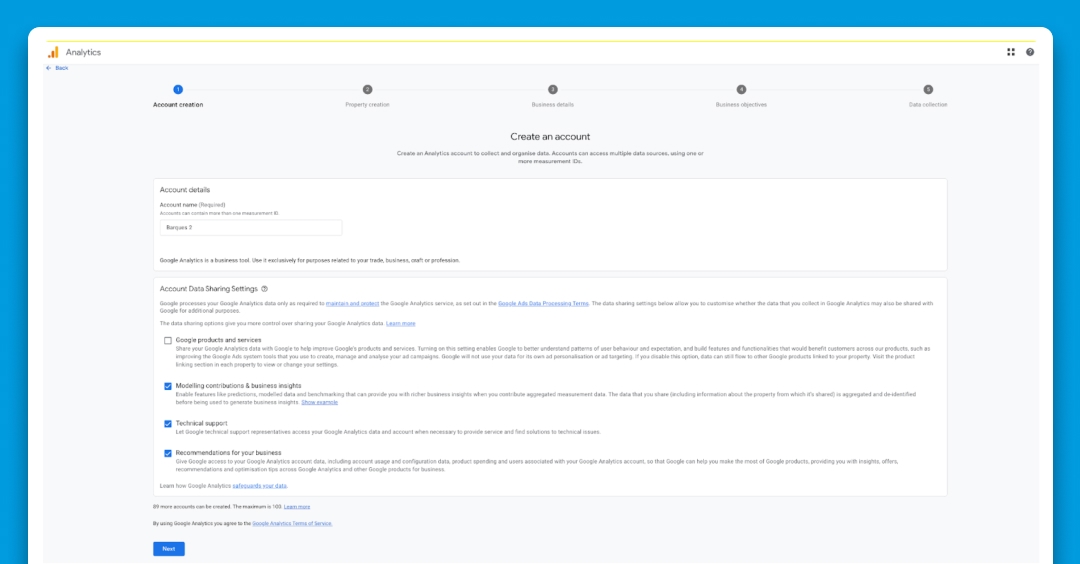Select step 4 Business objectives circle

coord(741,90)
